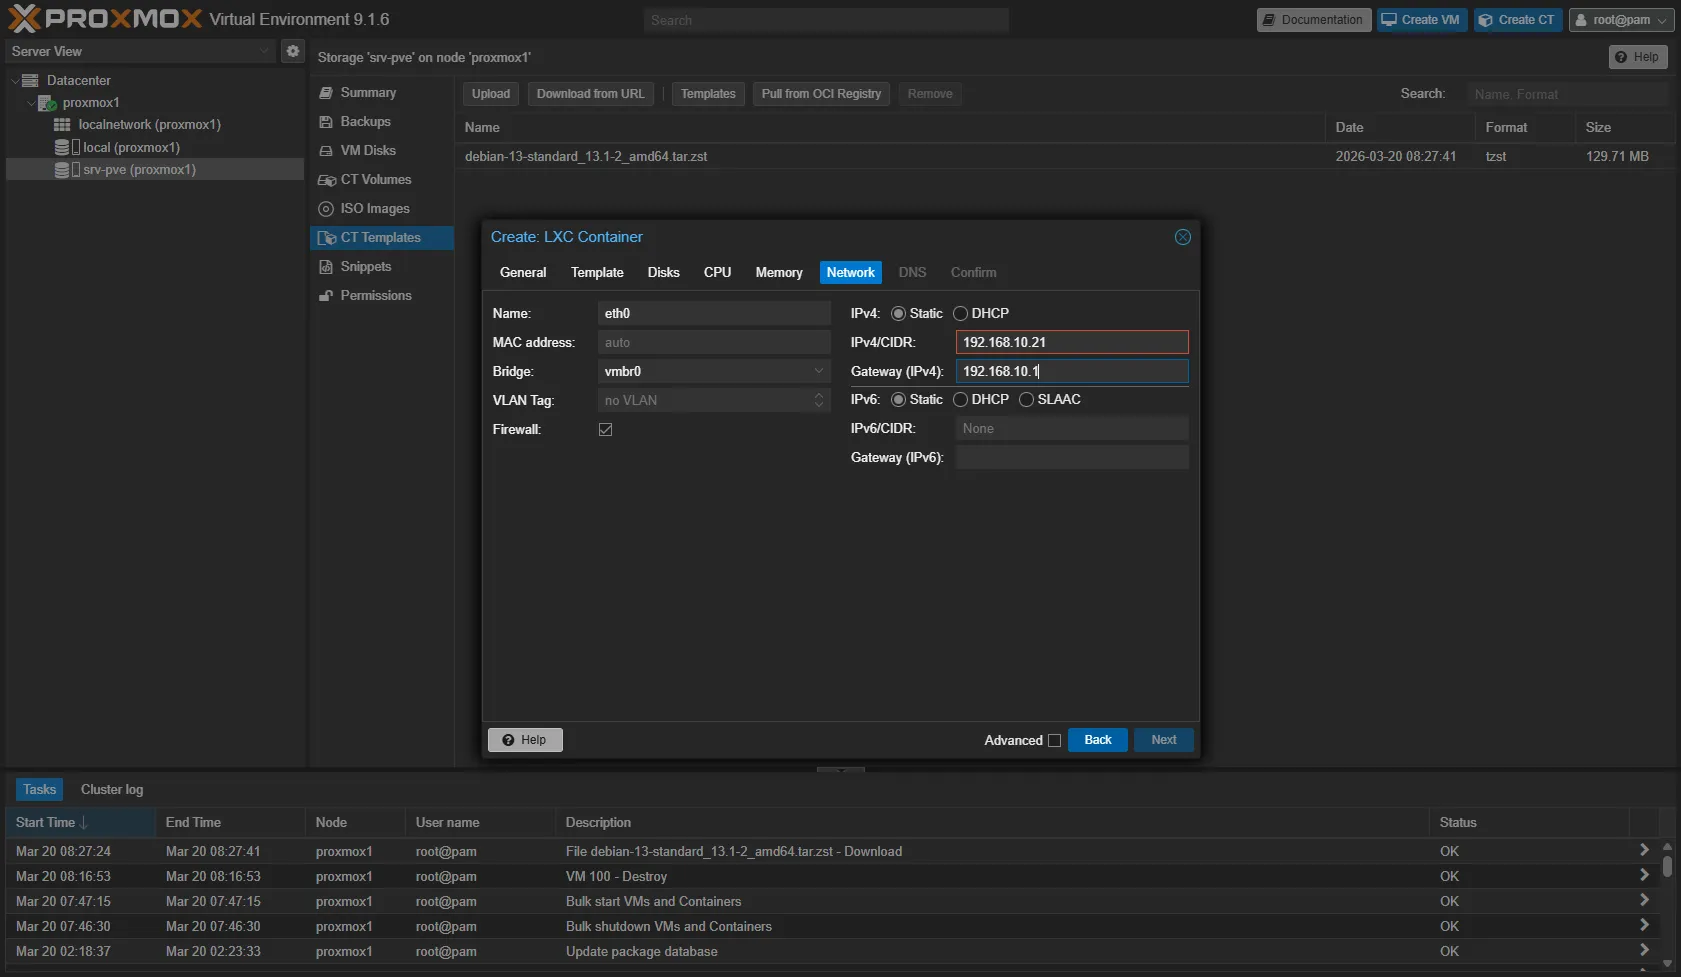
Task: Open the Snippets section
Action: tap(365, 267)
